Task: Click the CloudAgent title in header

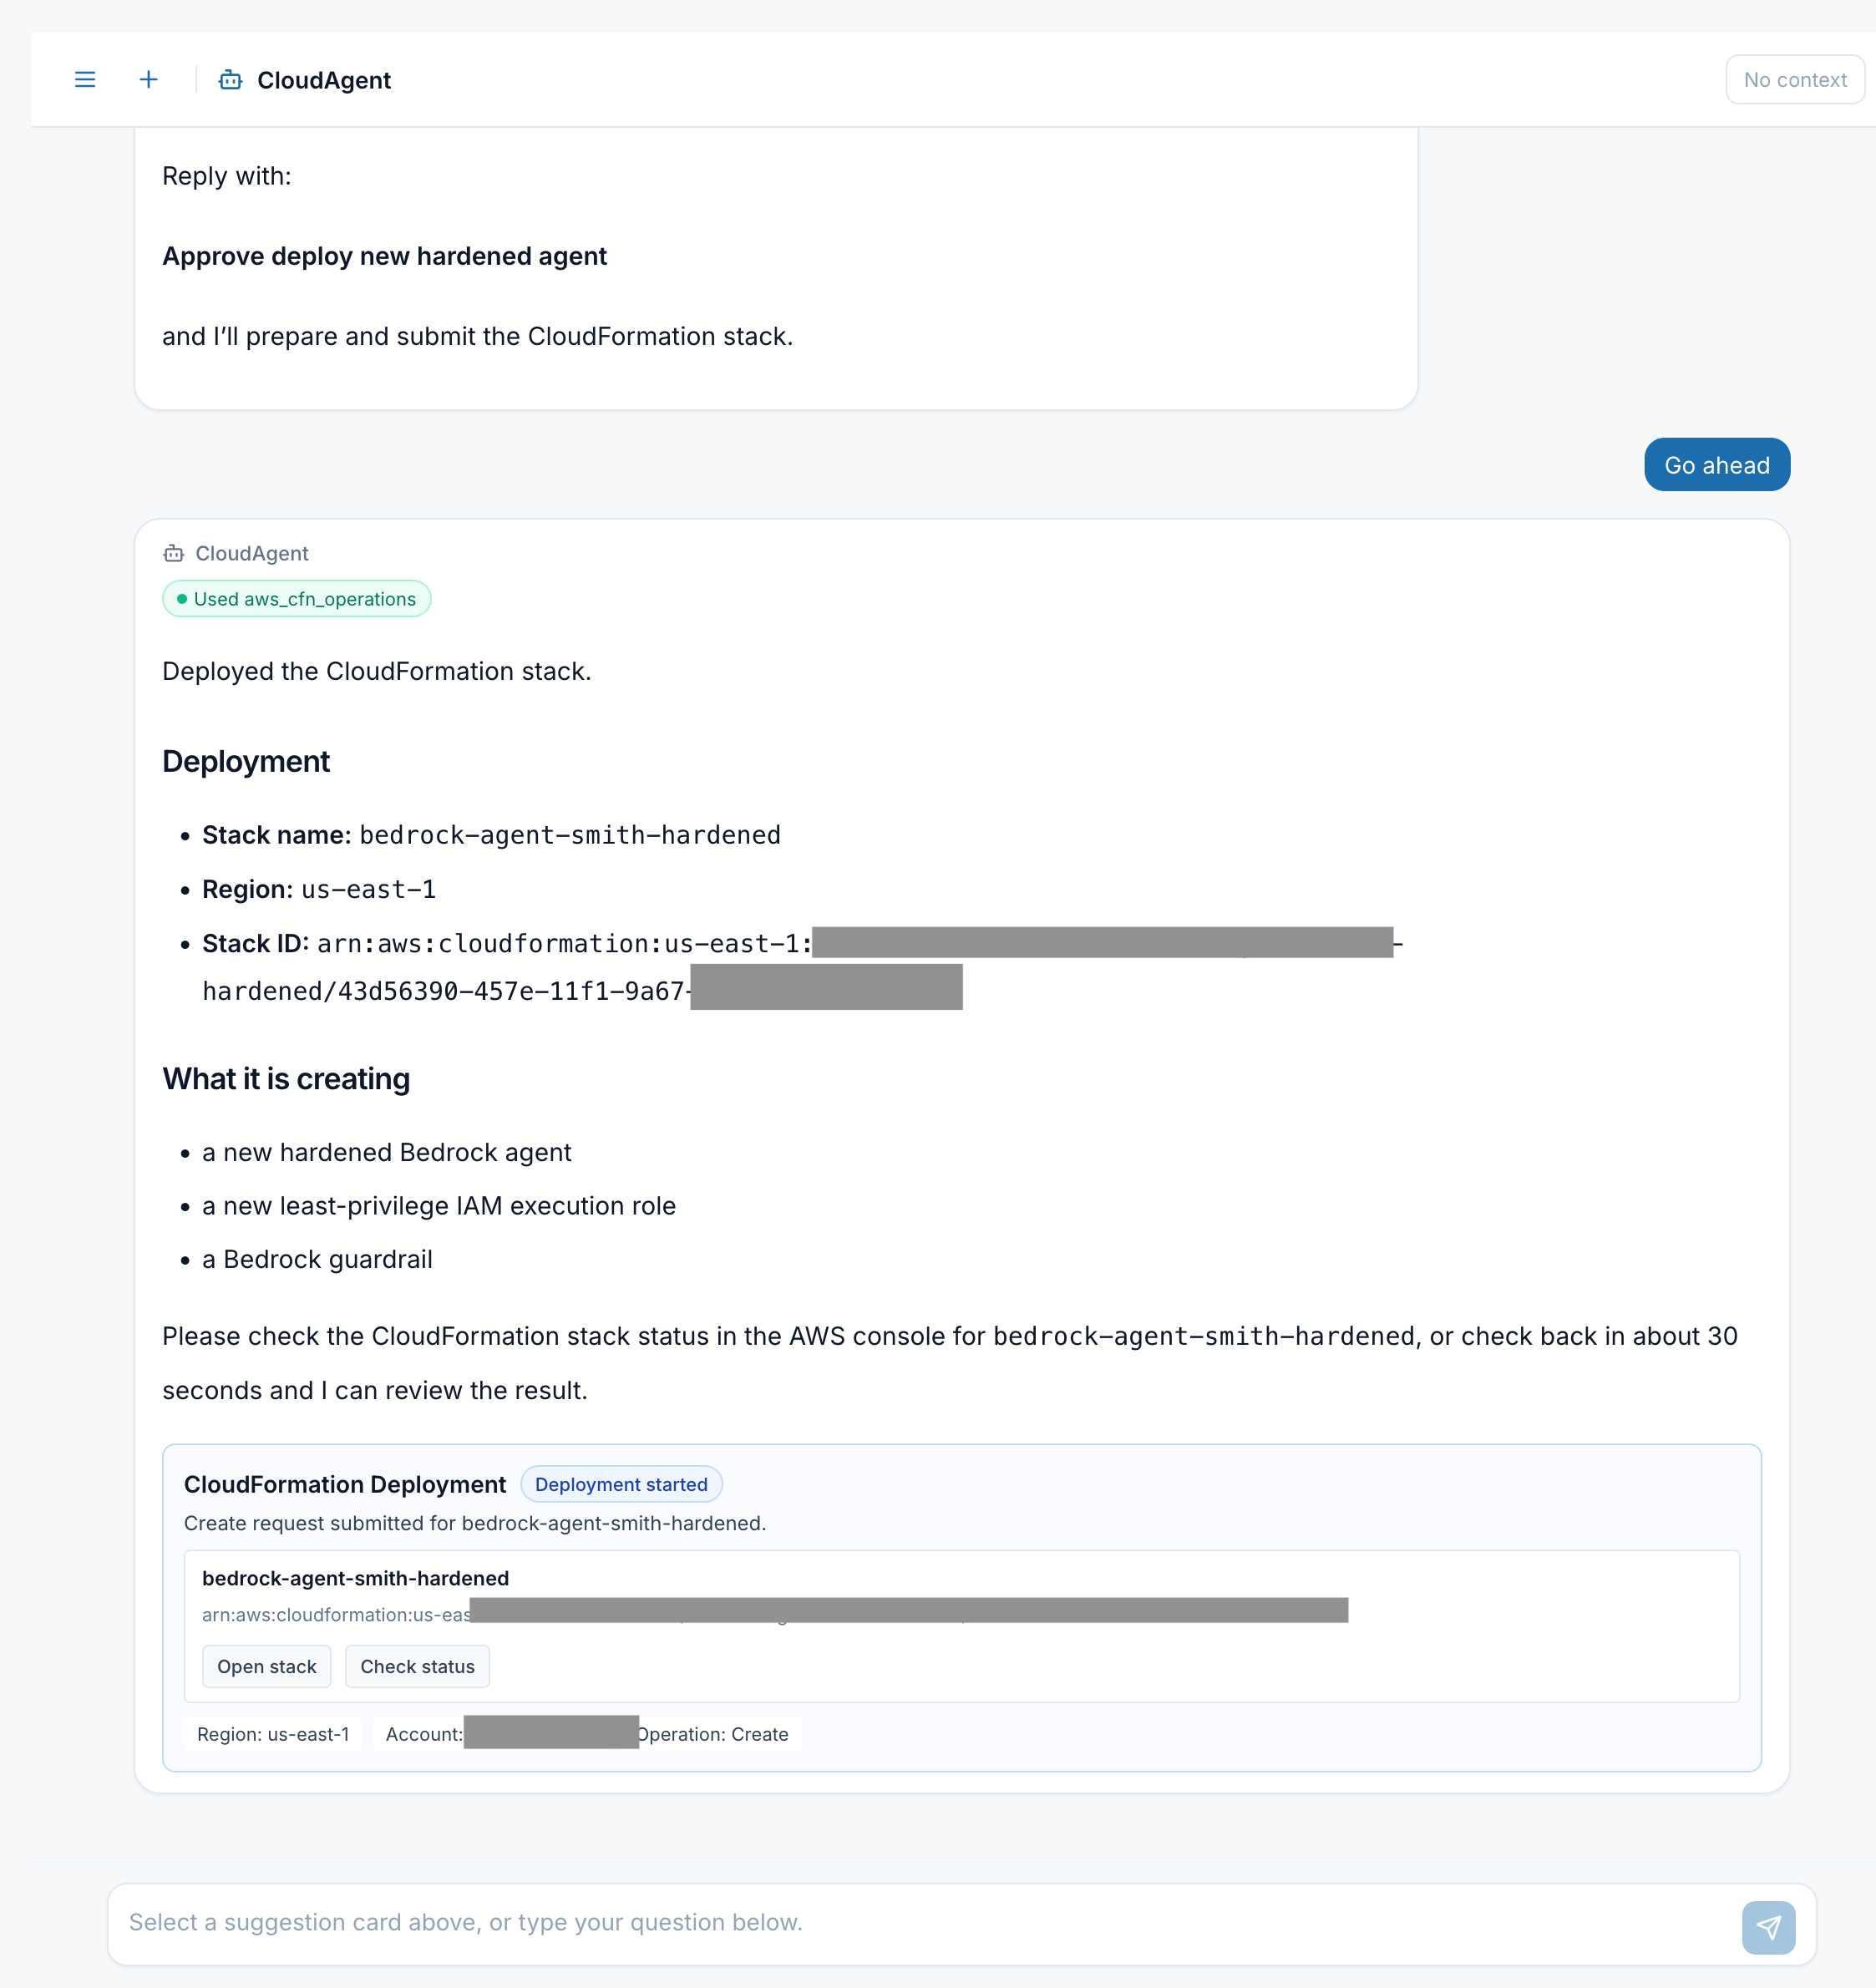Action: (x=324, y=80)
